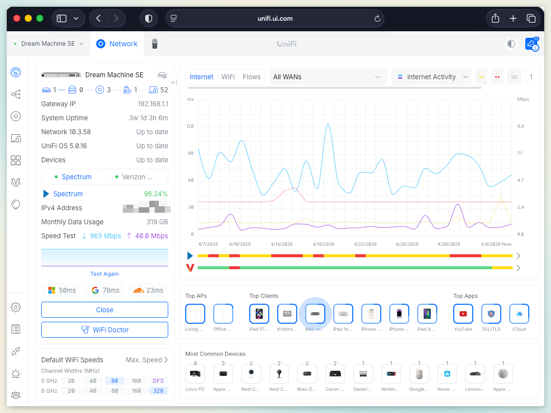Open the Admins people icon in sidebar
Screen dimensions: 551x413
[16, 395]
